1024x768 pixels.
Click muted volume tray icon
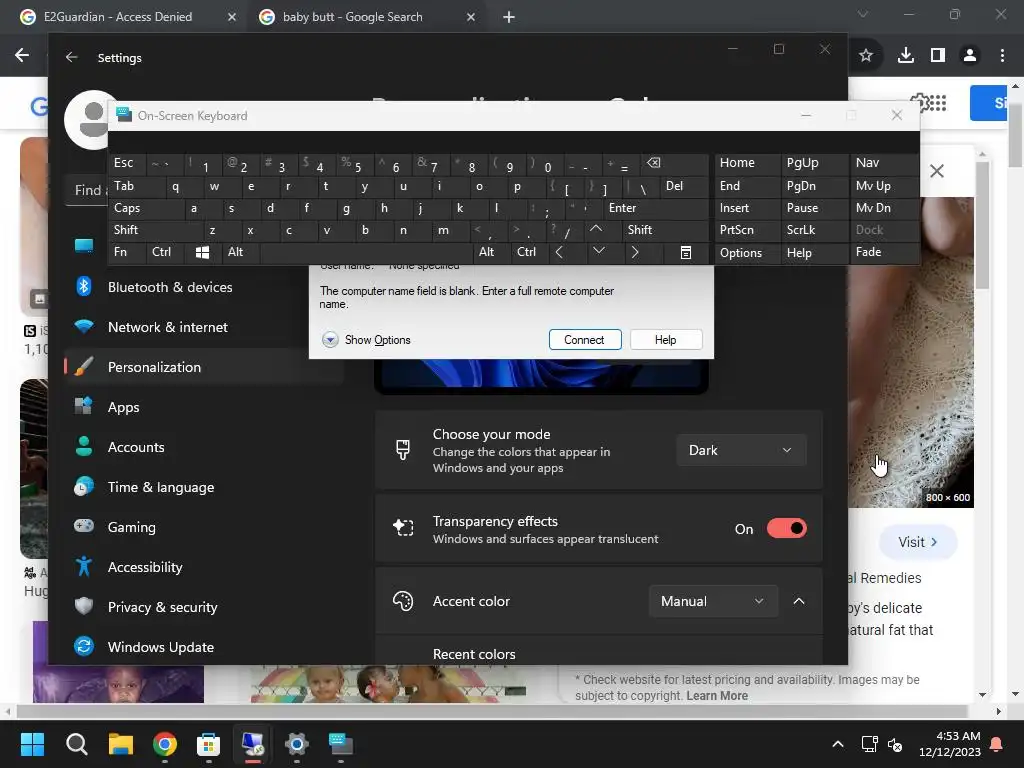click(x=895, y=744)
